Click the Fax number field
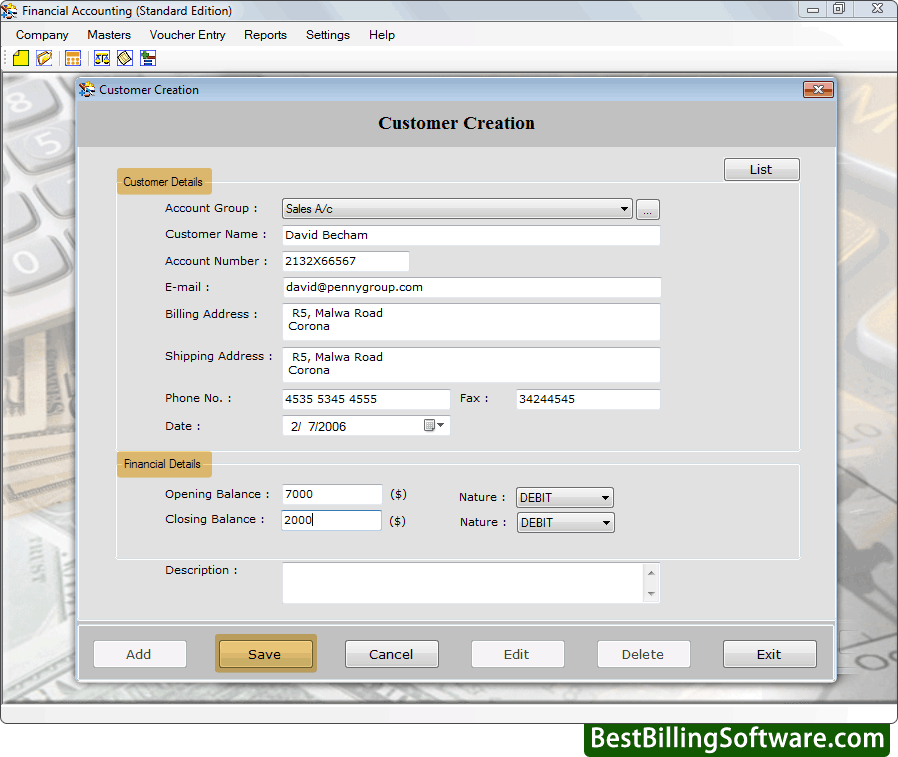This screenshot has height=757, width=898. pos(588,399)
